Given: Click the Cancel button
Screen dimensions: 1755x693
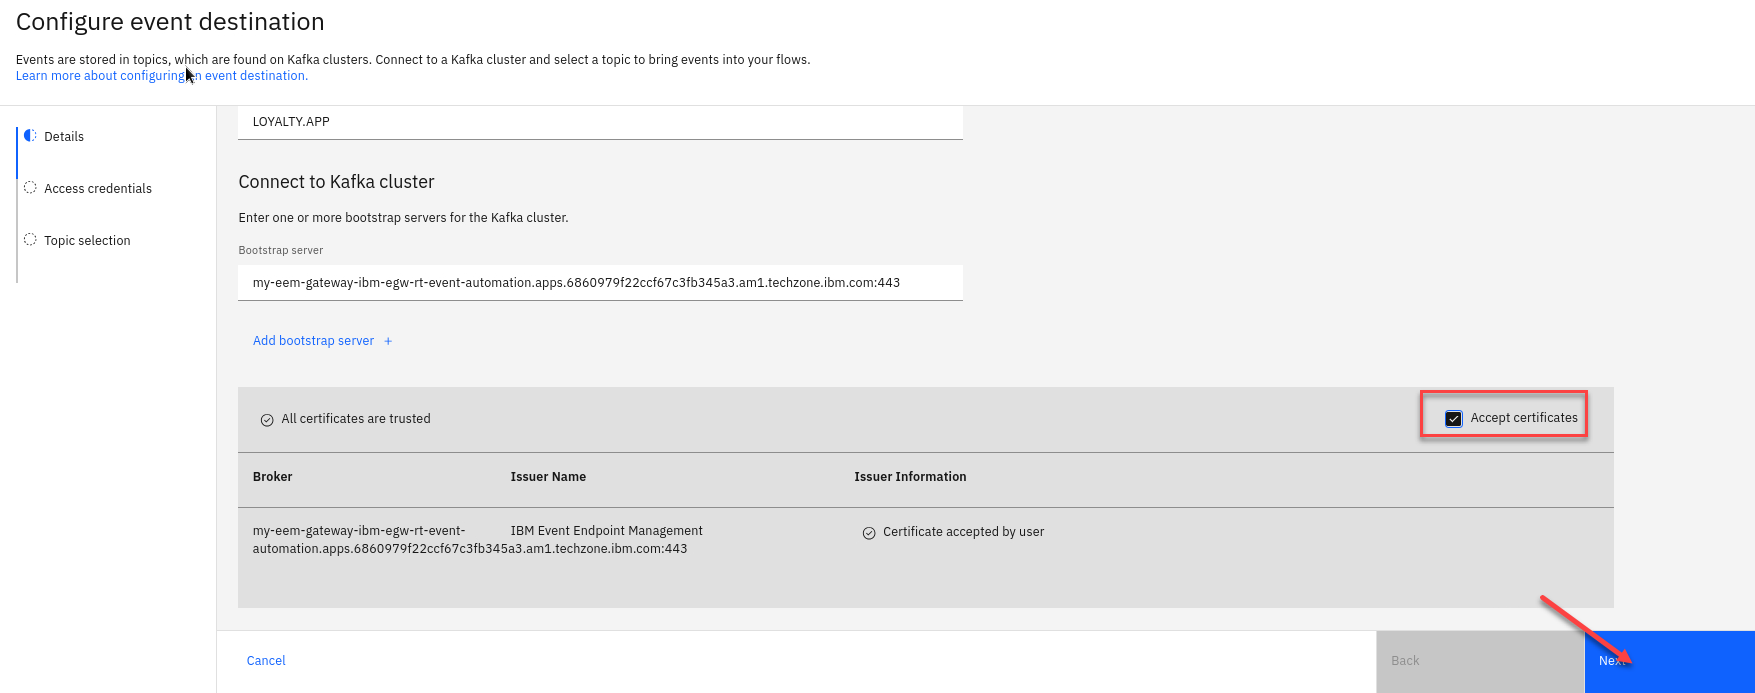Looking at the screenshot, I should (x=266, y=661).
